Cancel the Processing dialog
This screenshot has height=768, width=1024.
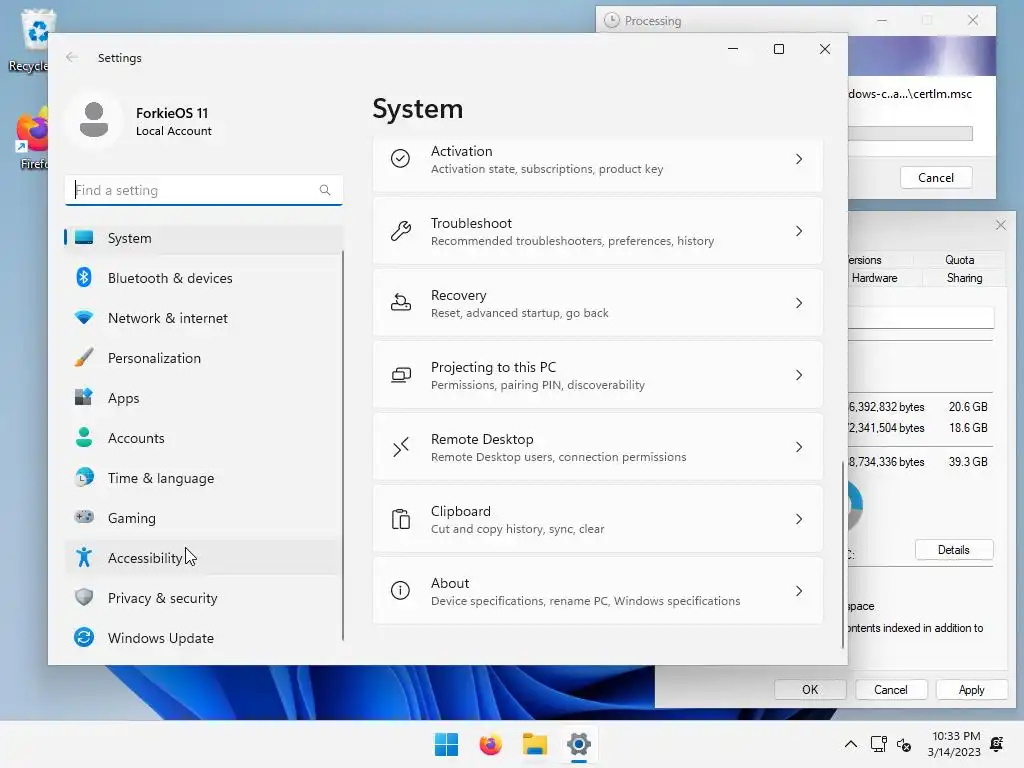coord(936,178)
